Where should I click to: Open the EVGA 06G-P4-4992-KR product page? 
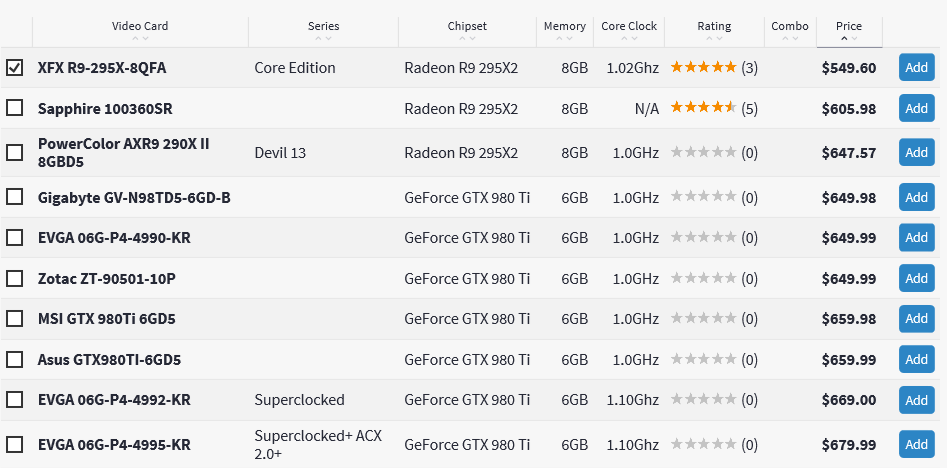pyautogui.click(x=114, y=400)
